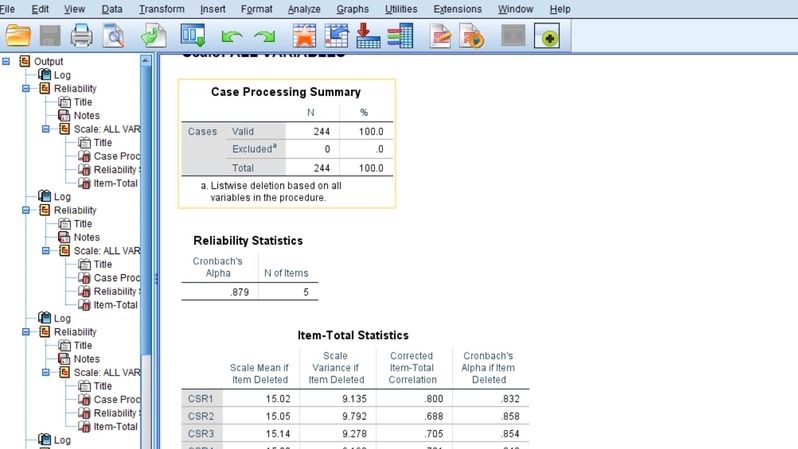The height and width of the screenshot is (449, 798).
Task: Collapse the topmost Scale: ALL VAR node
Action: [46, 129]
